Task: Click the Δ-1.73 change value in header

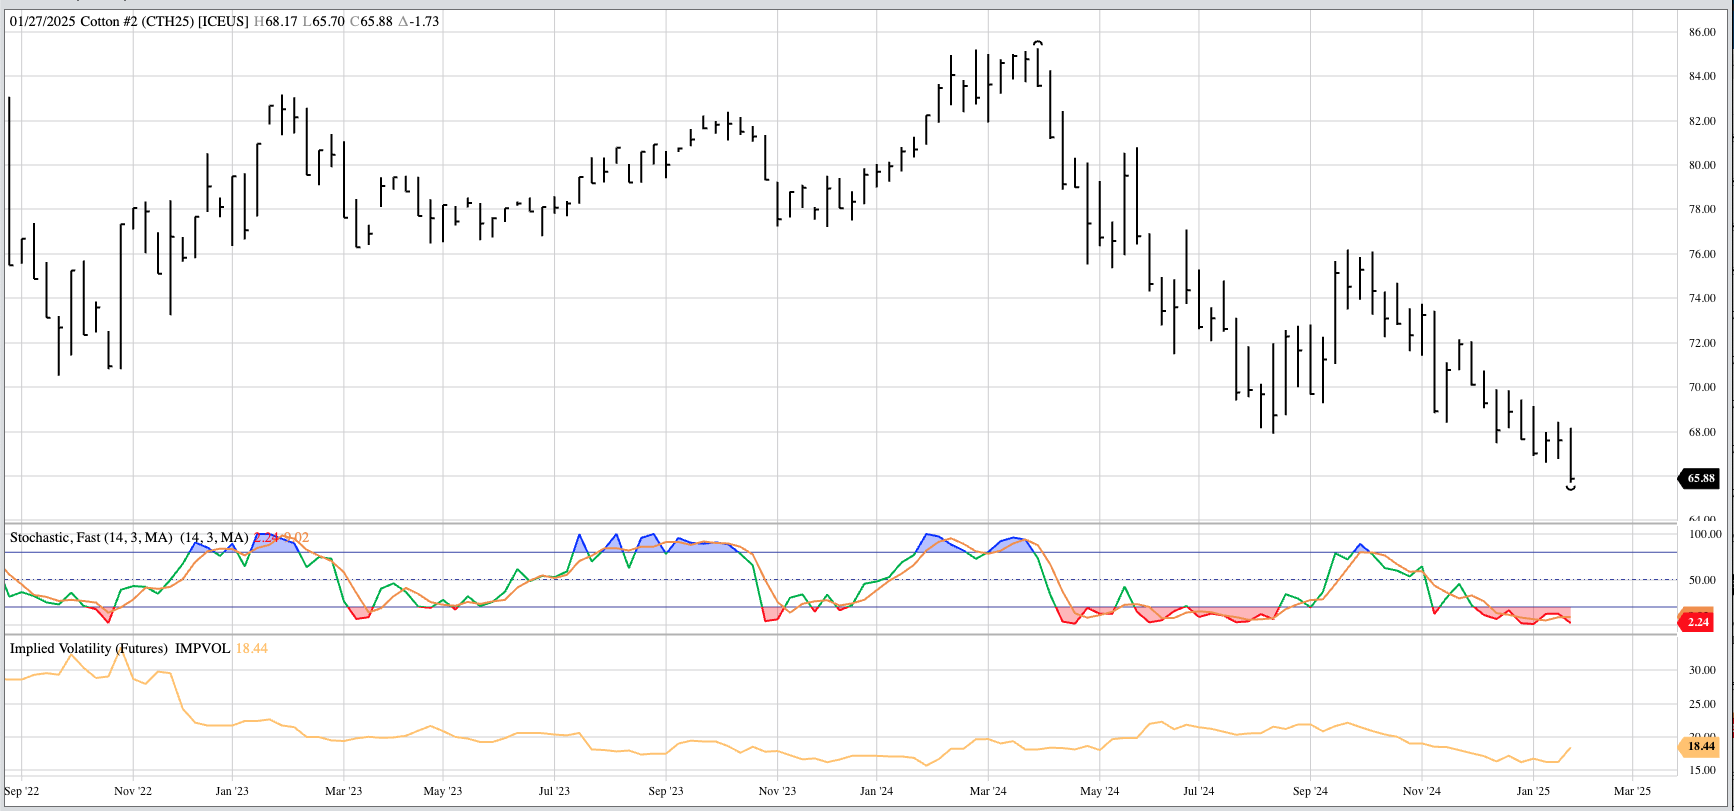Action: click(418, 21)
